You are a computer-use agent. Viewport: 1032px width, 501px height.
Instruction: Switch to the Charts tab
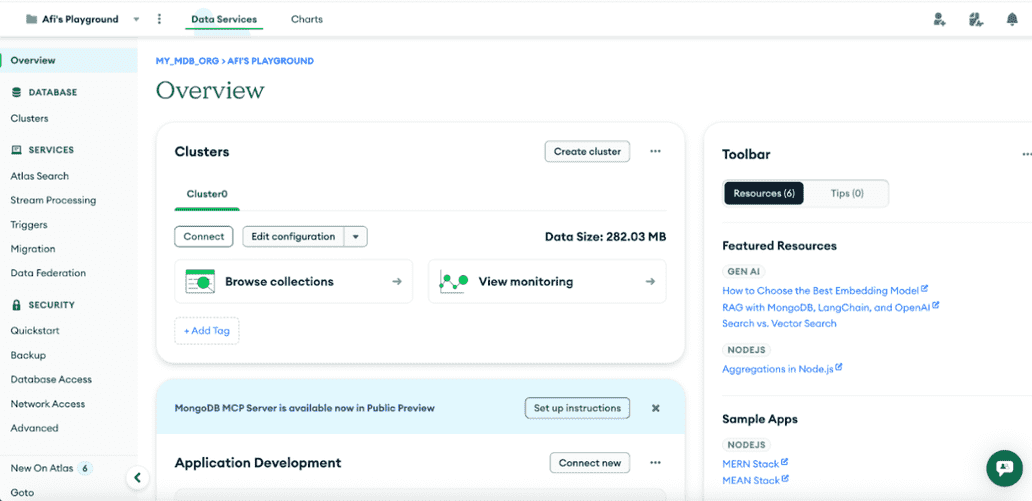[x=307, y=19]
